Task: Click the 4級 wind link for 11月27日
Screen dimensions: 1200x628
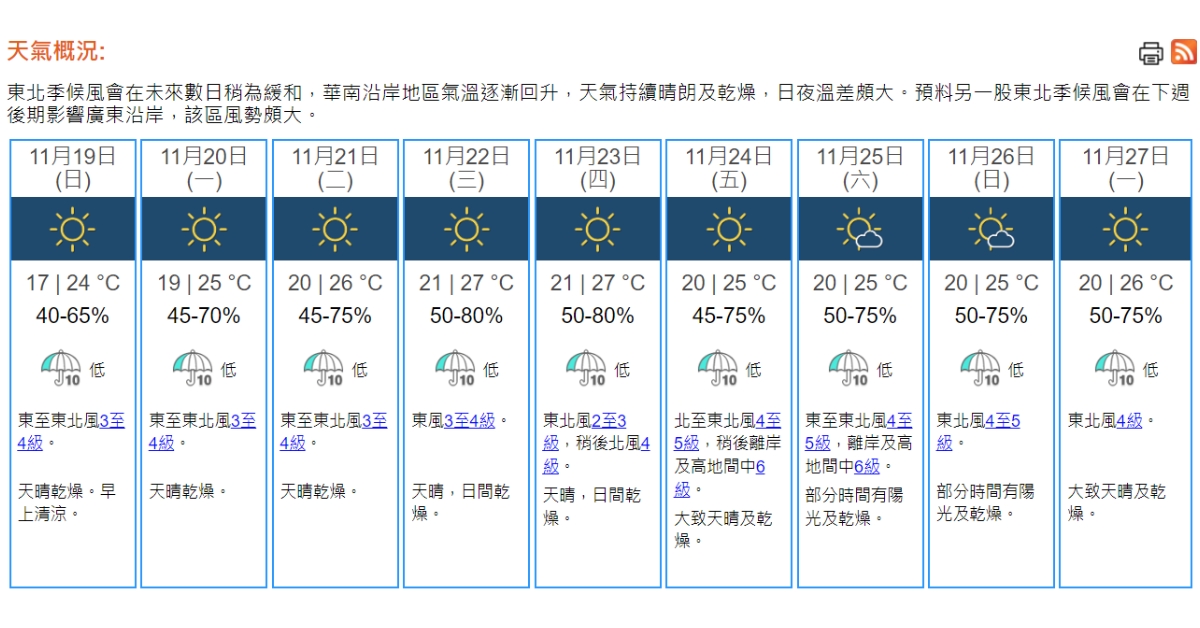Action: [x=1129, y=421]
